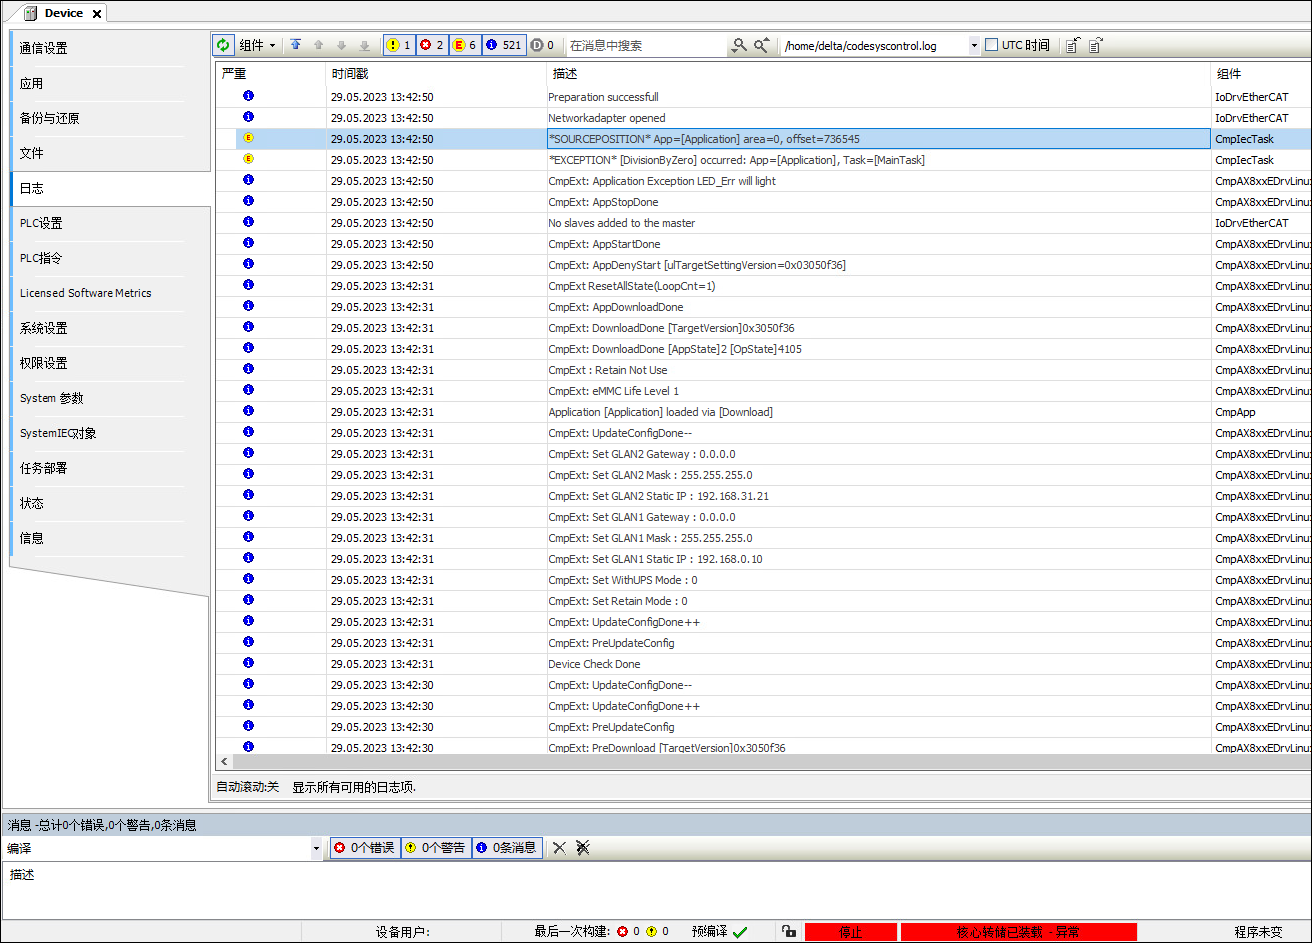Jump to the first log entry
Screen dimensions: 1312x943
[x=296, y=45]
